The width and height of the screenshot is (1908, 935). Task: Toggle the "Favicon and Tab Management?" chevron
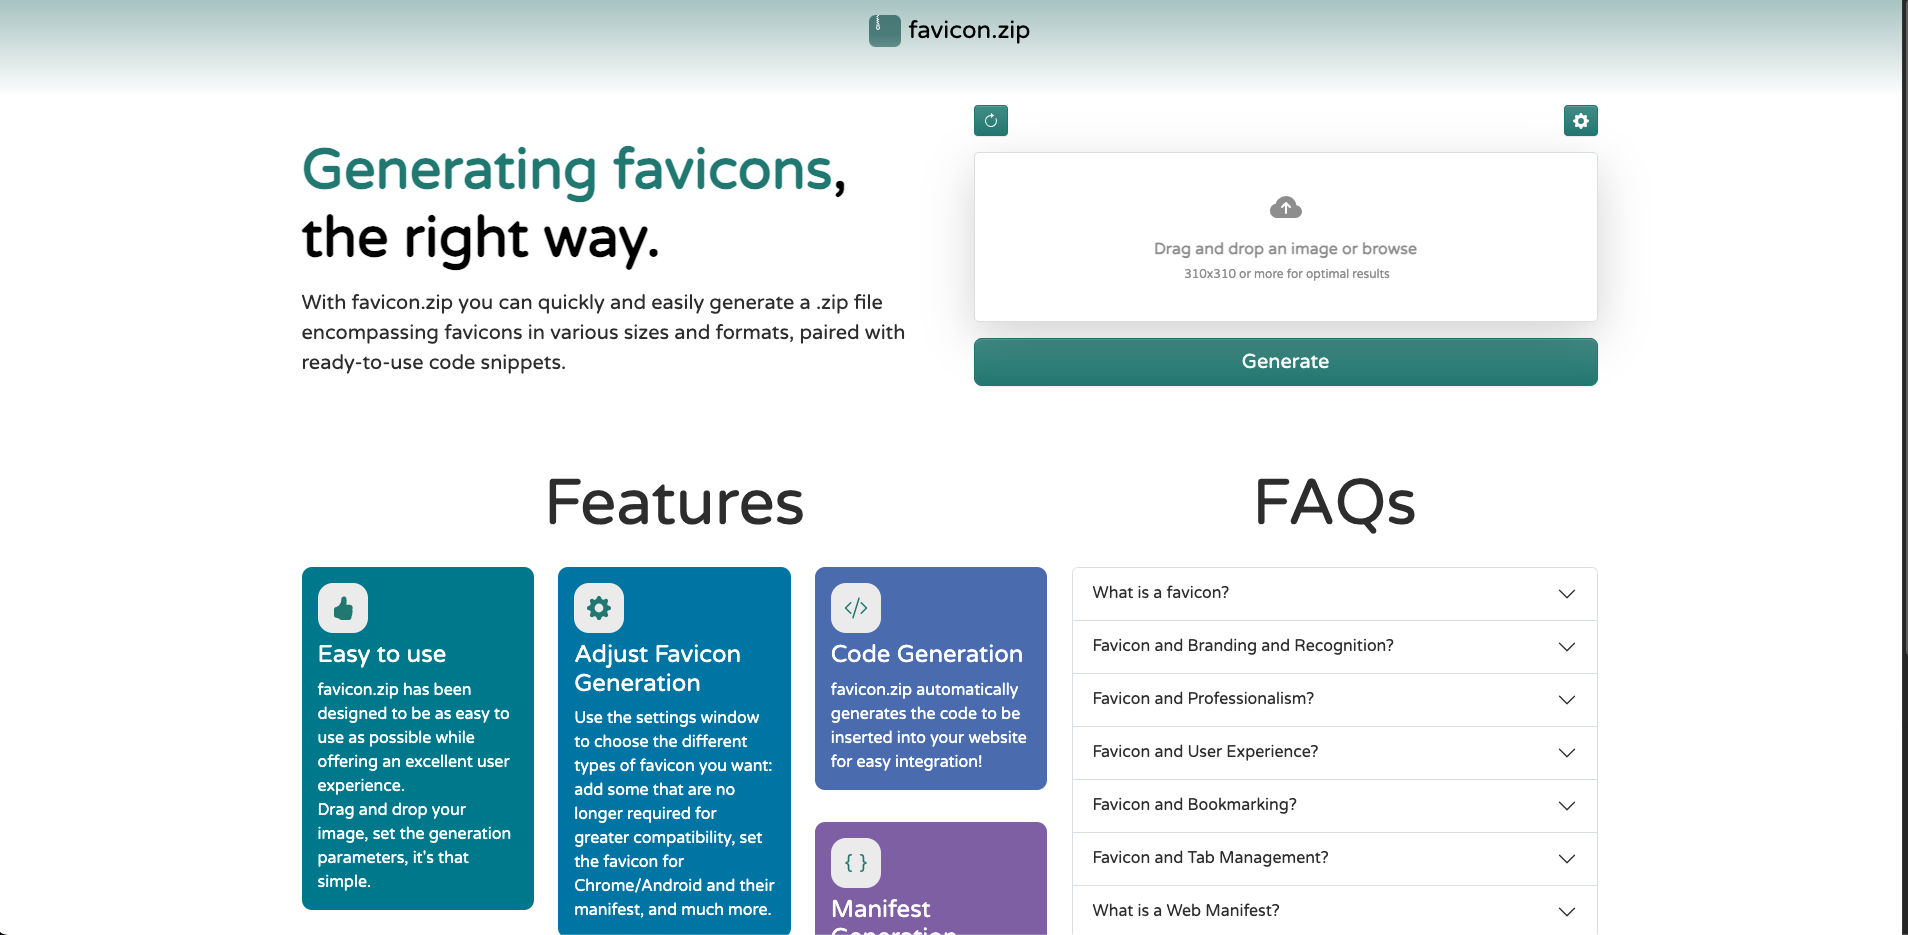pyautogui.click(x=1566, y=858)
